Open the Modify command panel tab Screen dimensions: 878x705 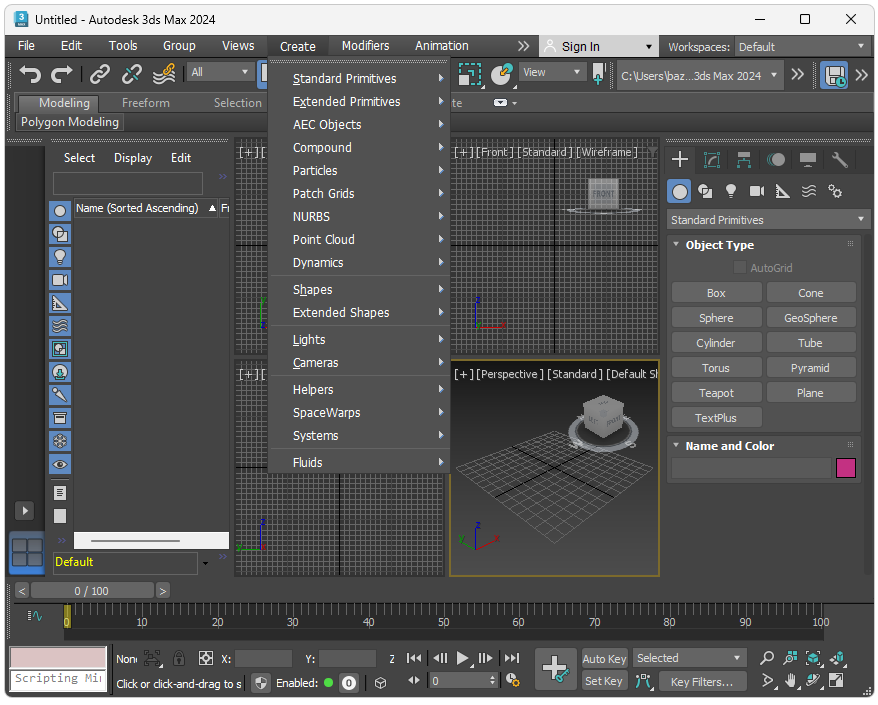(712, 160)
